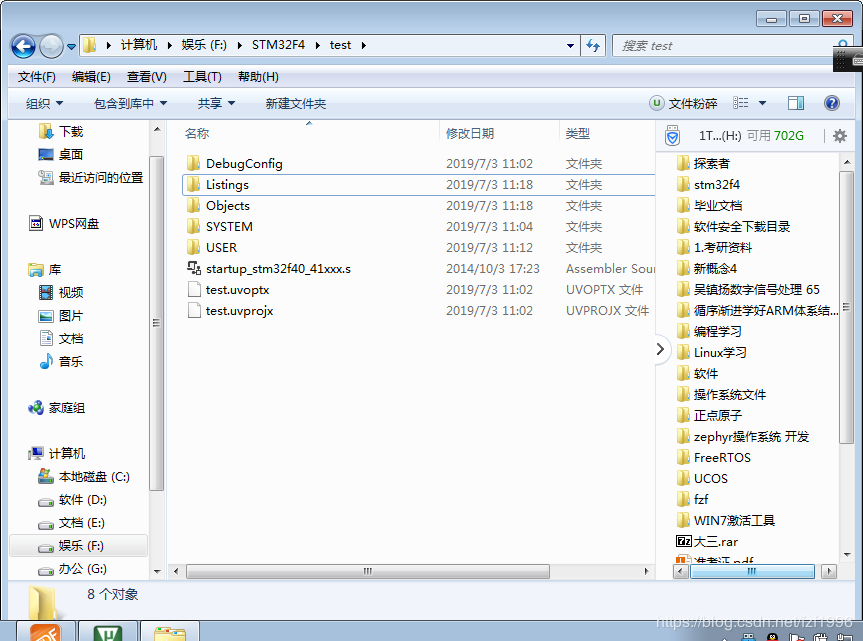Screen dimensions: 863x641
Task: Open WIN7激活工具 folder in side panel
Action: point(734,520)
